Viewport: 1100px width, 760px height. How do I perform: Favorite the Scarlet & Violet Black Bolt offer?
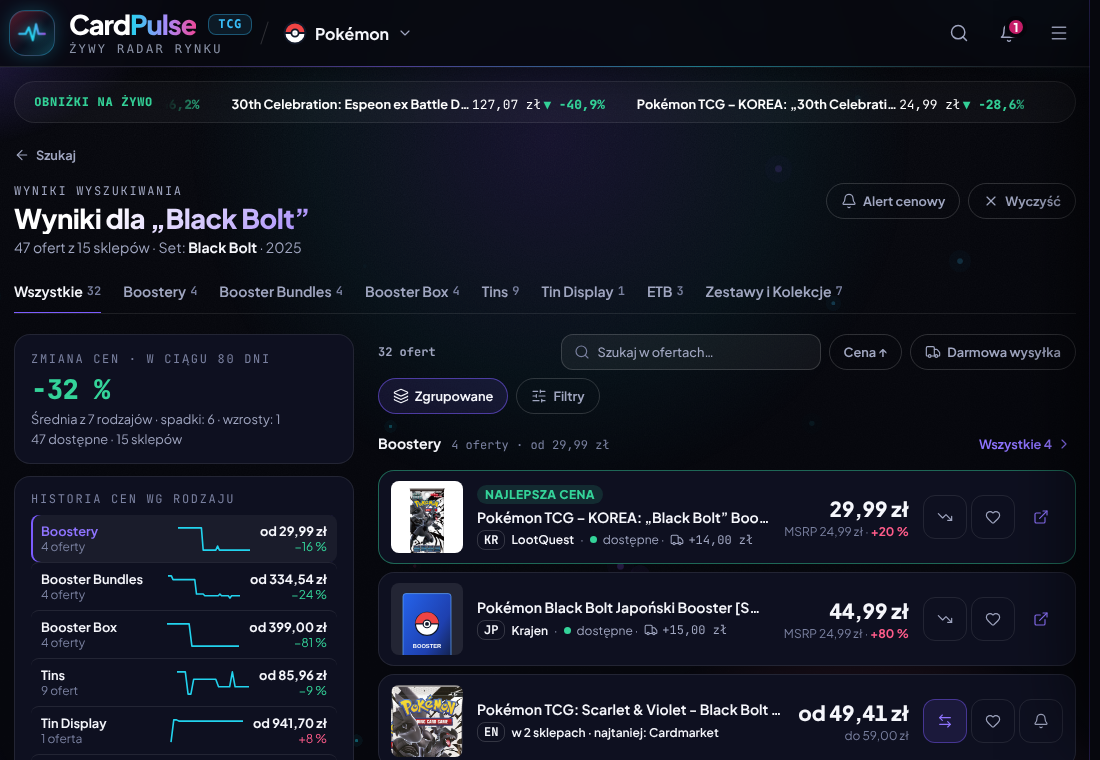pos(993,721)
